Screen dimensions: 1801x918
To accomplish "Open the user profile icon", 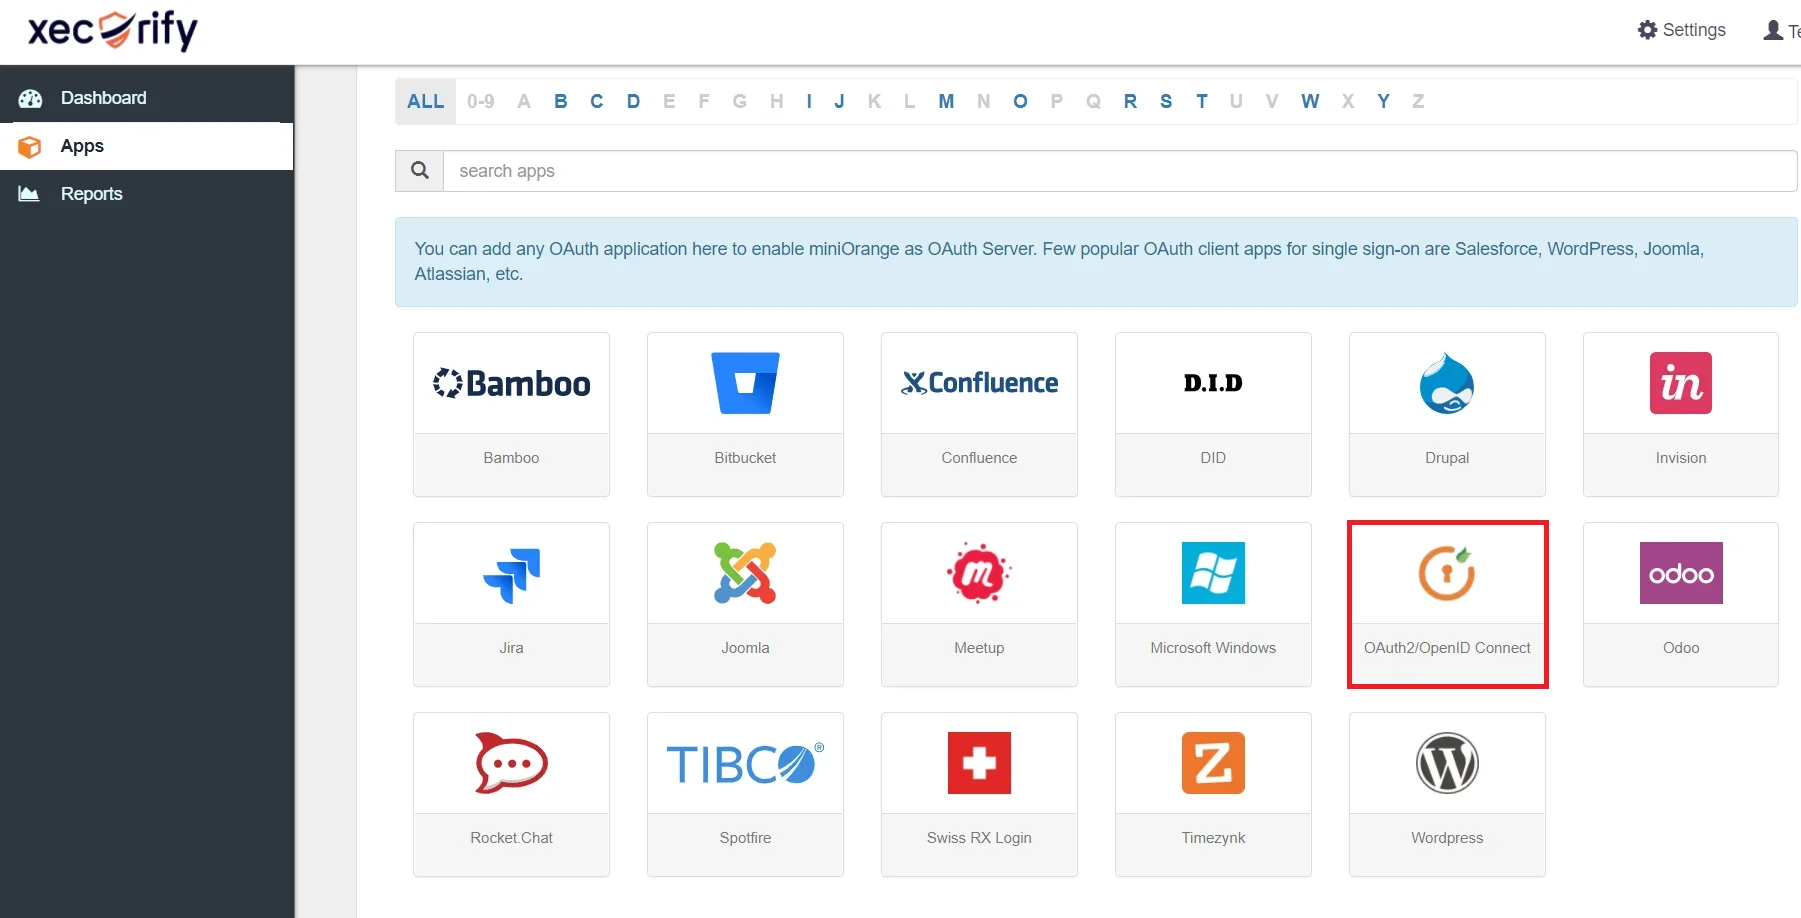I will coord(1771,29).
